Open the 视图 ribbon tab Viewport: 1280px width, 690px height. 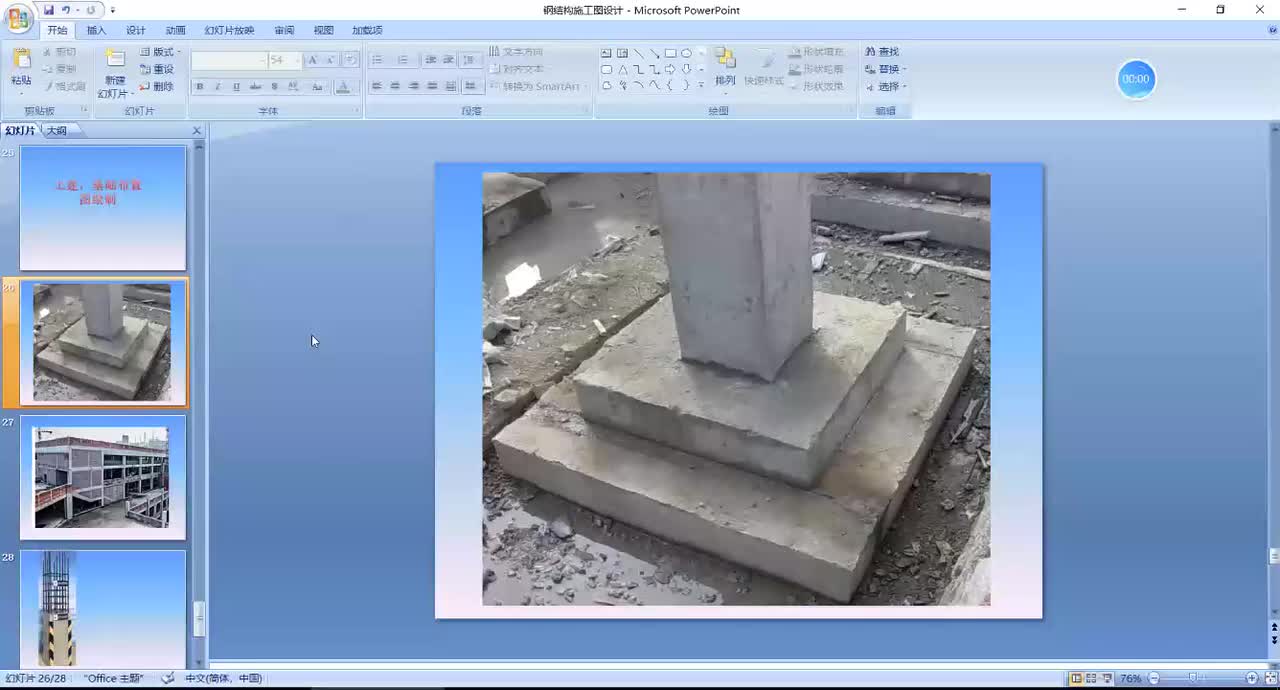[x=323, y=30]
